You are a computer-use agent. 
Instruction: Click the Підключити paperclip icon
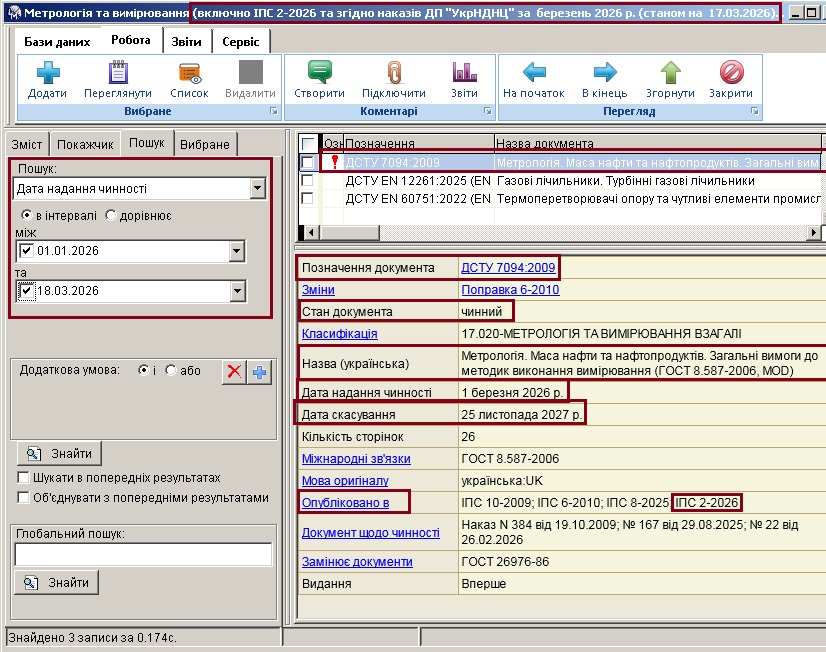click(x=393, y=74)
